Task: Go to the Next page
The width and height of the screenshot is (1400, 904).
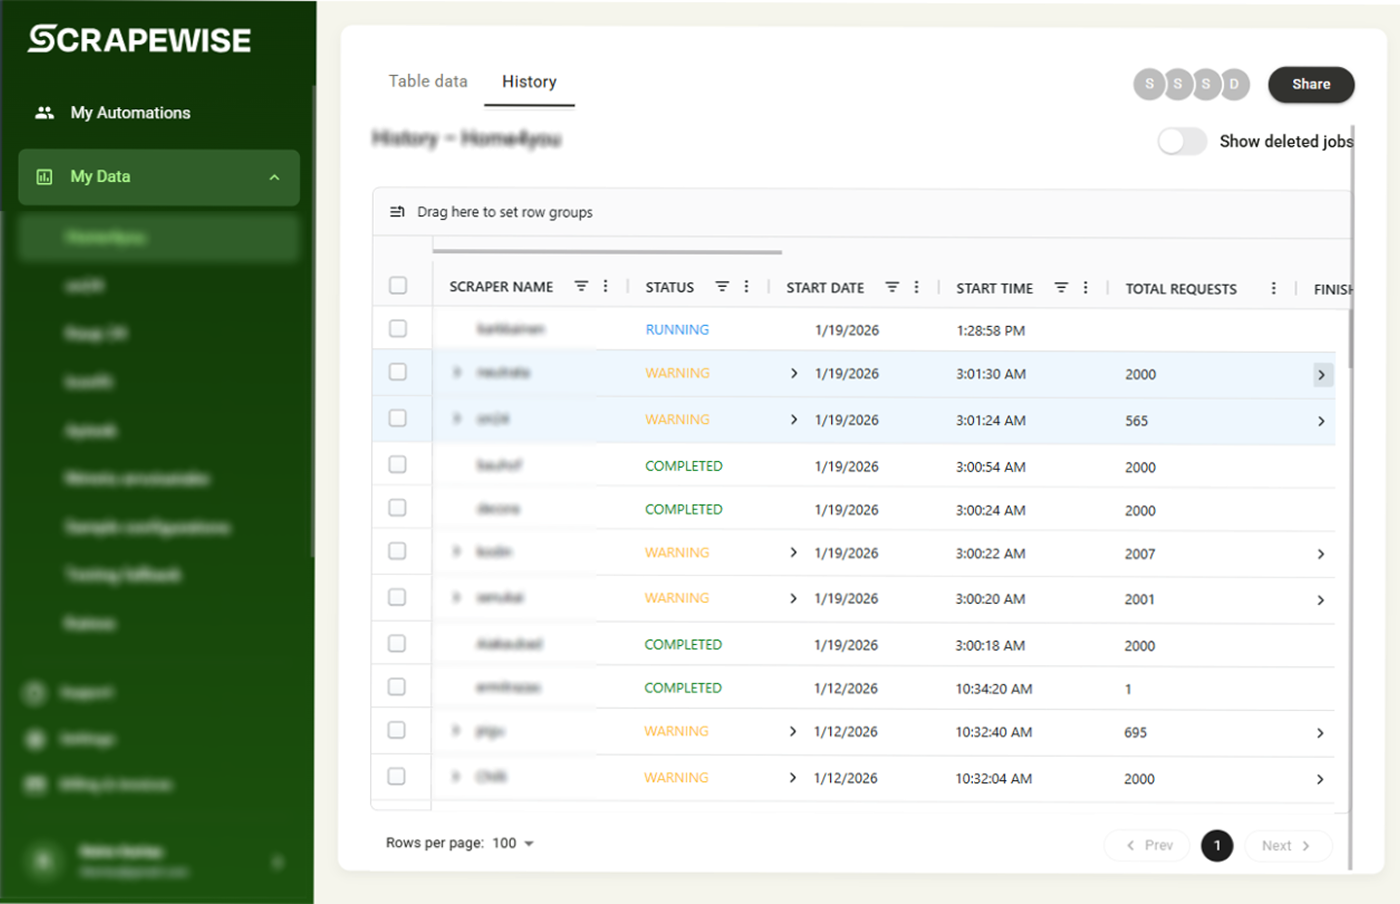Action: click(x=1286, y=845)
